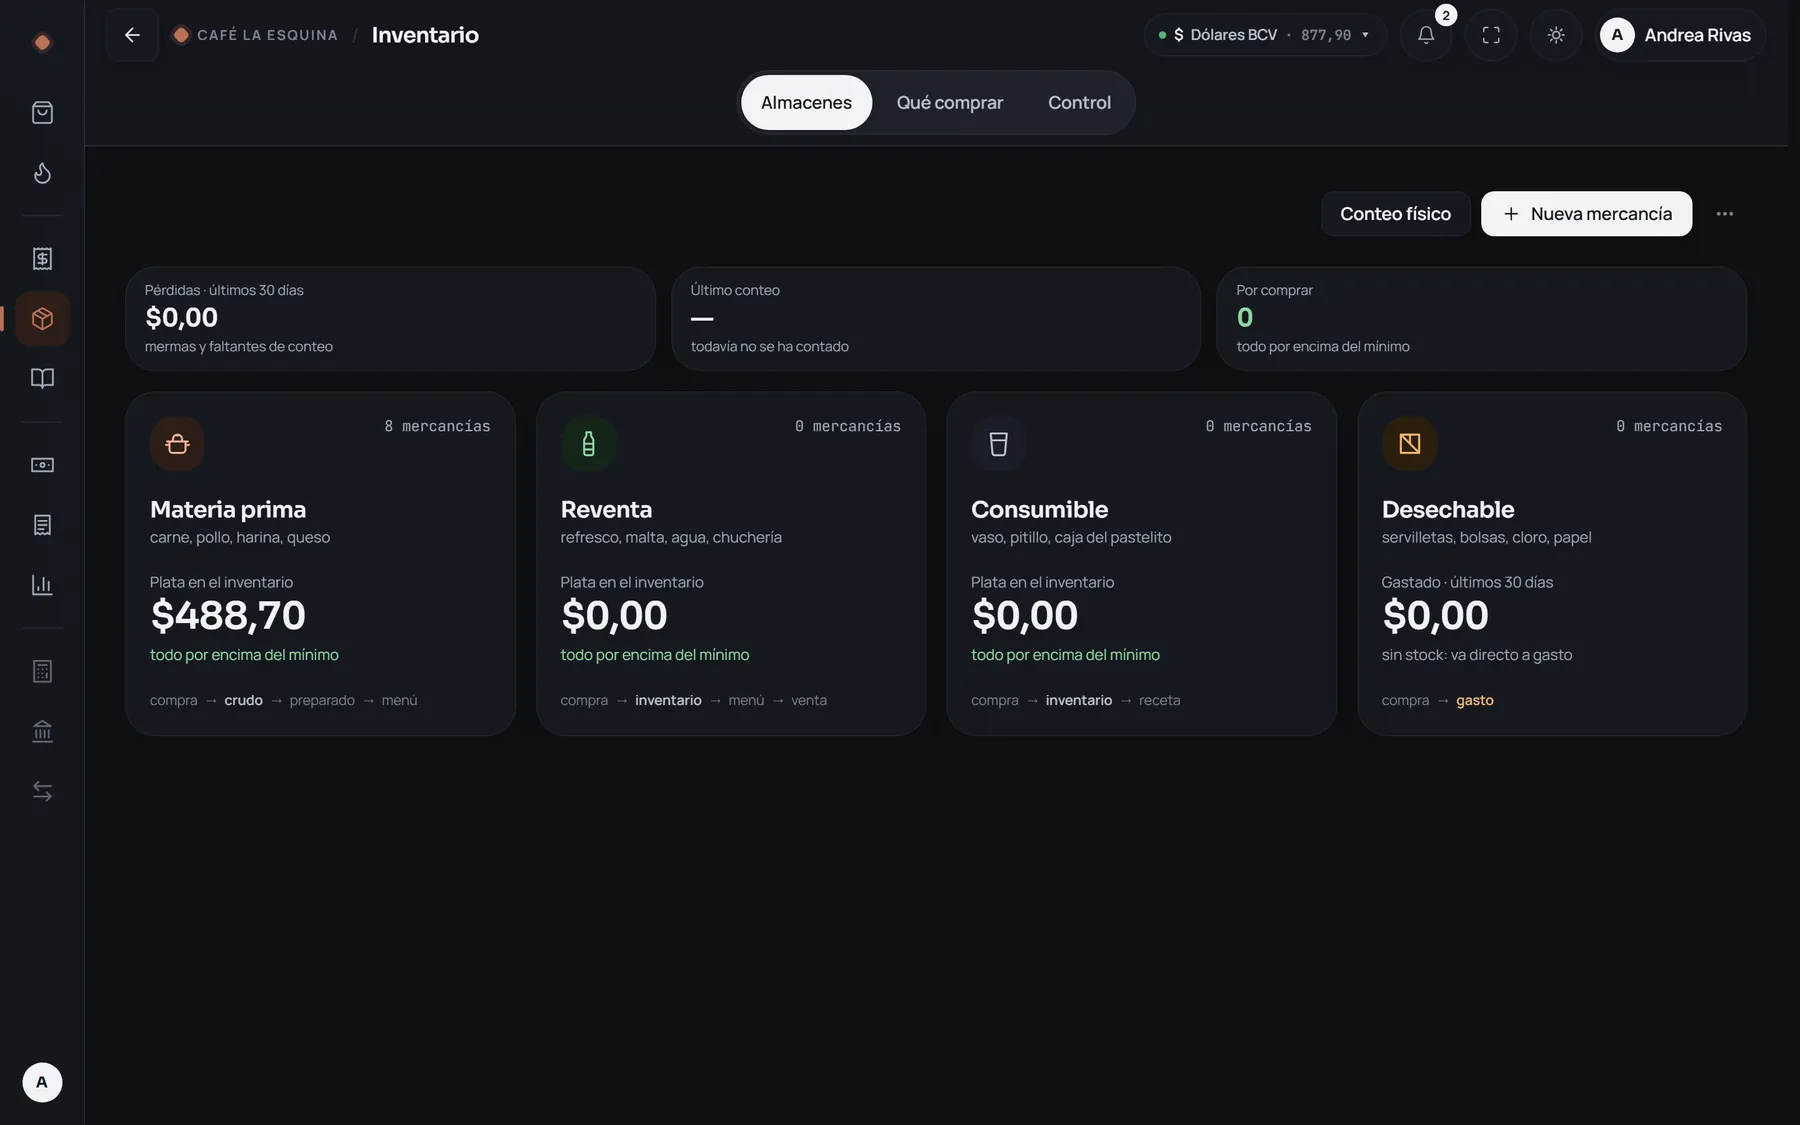The height and width of the screenshot is (1125, 1800).
Task: Open the notifications bell
Action: 1426,35
